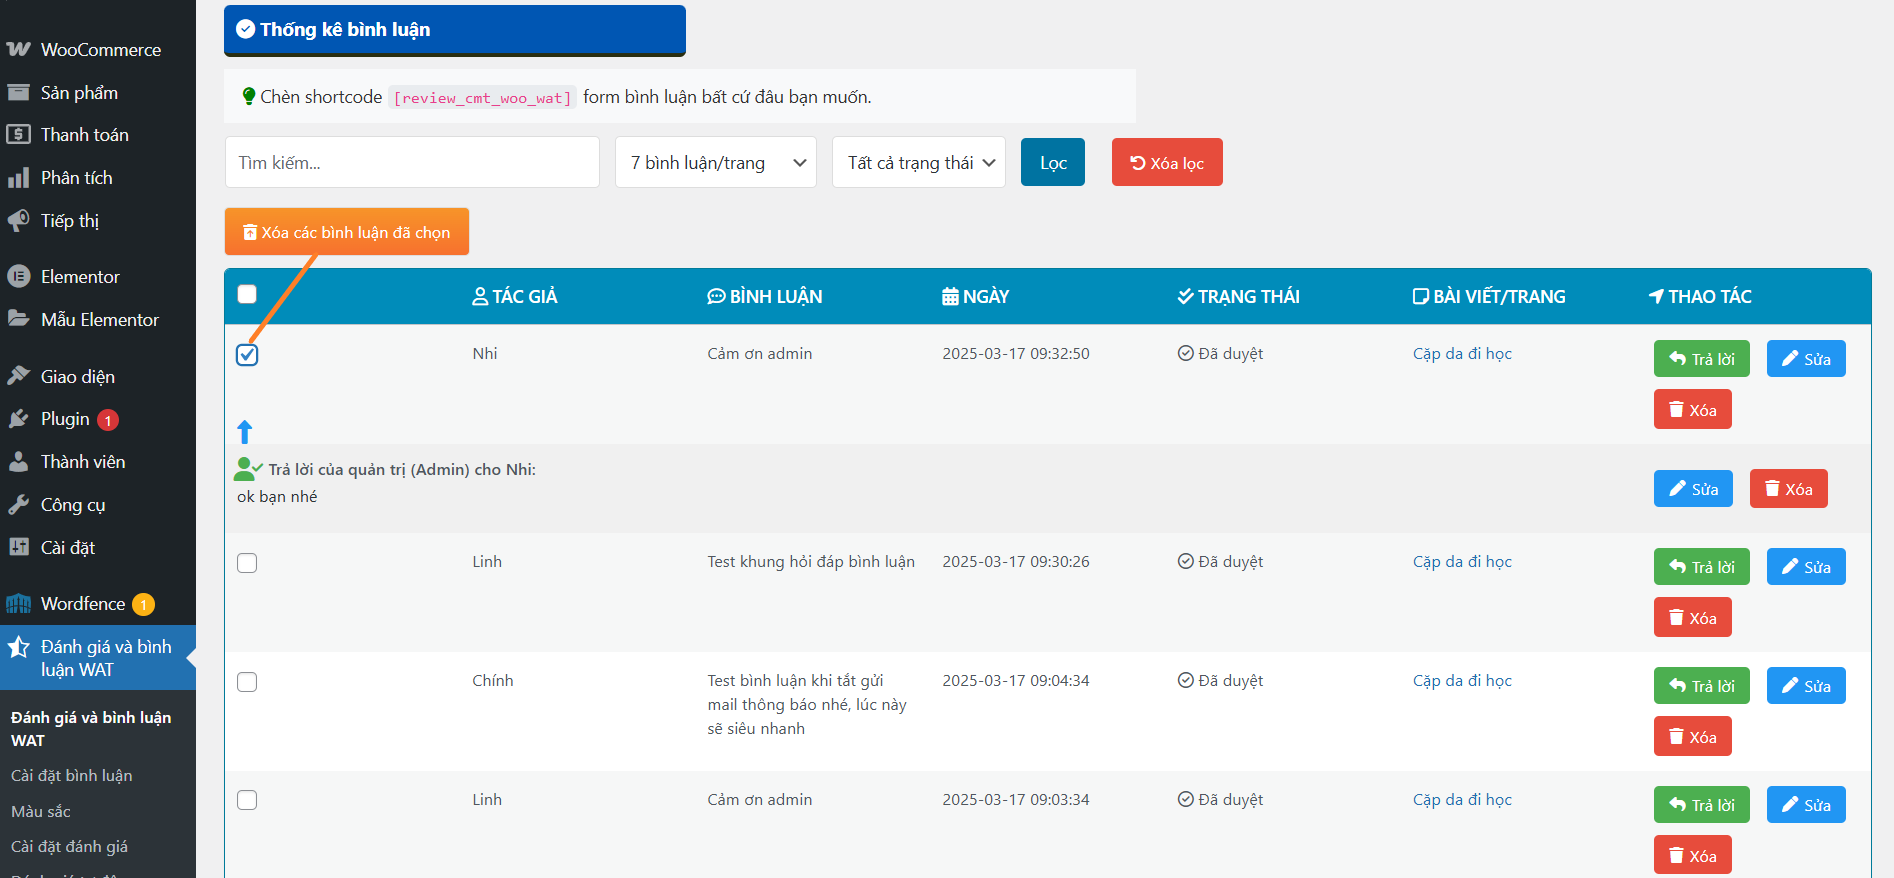
Task: Click the WooCommerce icon in sidebar
Action: 18,49
